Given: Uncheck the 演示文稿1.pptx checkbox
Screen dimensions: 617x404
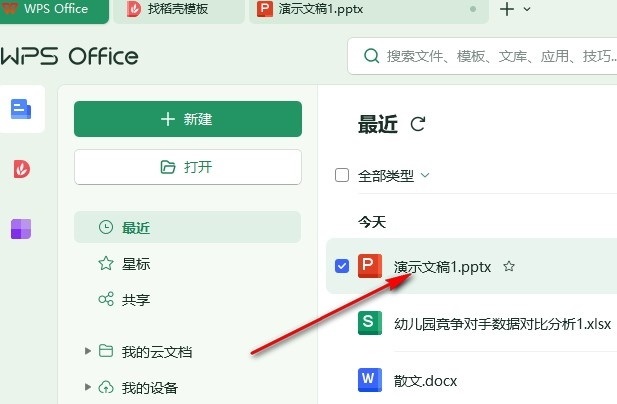Looking at the screenshot, I should click(342, 266).
